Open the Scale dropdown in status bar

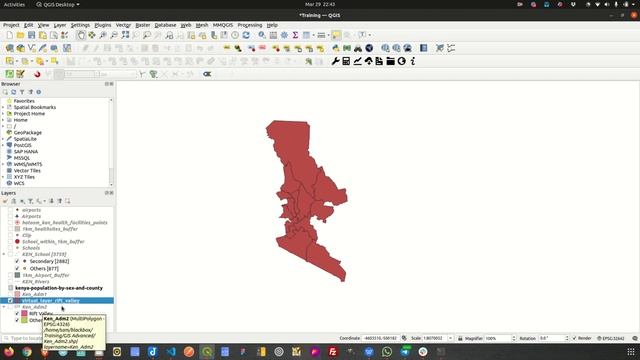tap(451, 338)
